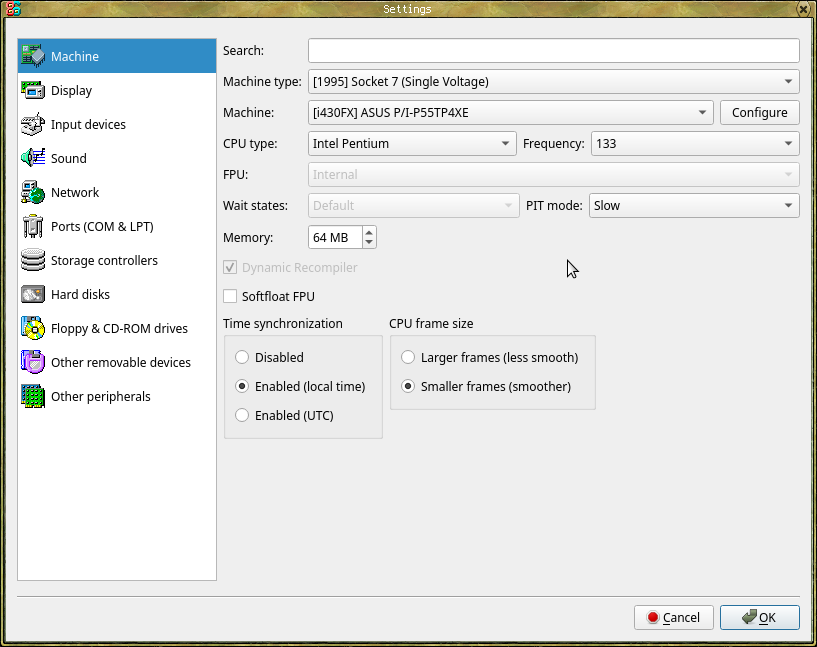Click the Hard disks drive icon
Viewport: 817px width, 647px height.
[33, 295]
